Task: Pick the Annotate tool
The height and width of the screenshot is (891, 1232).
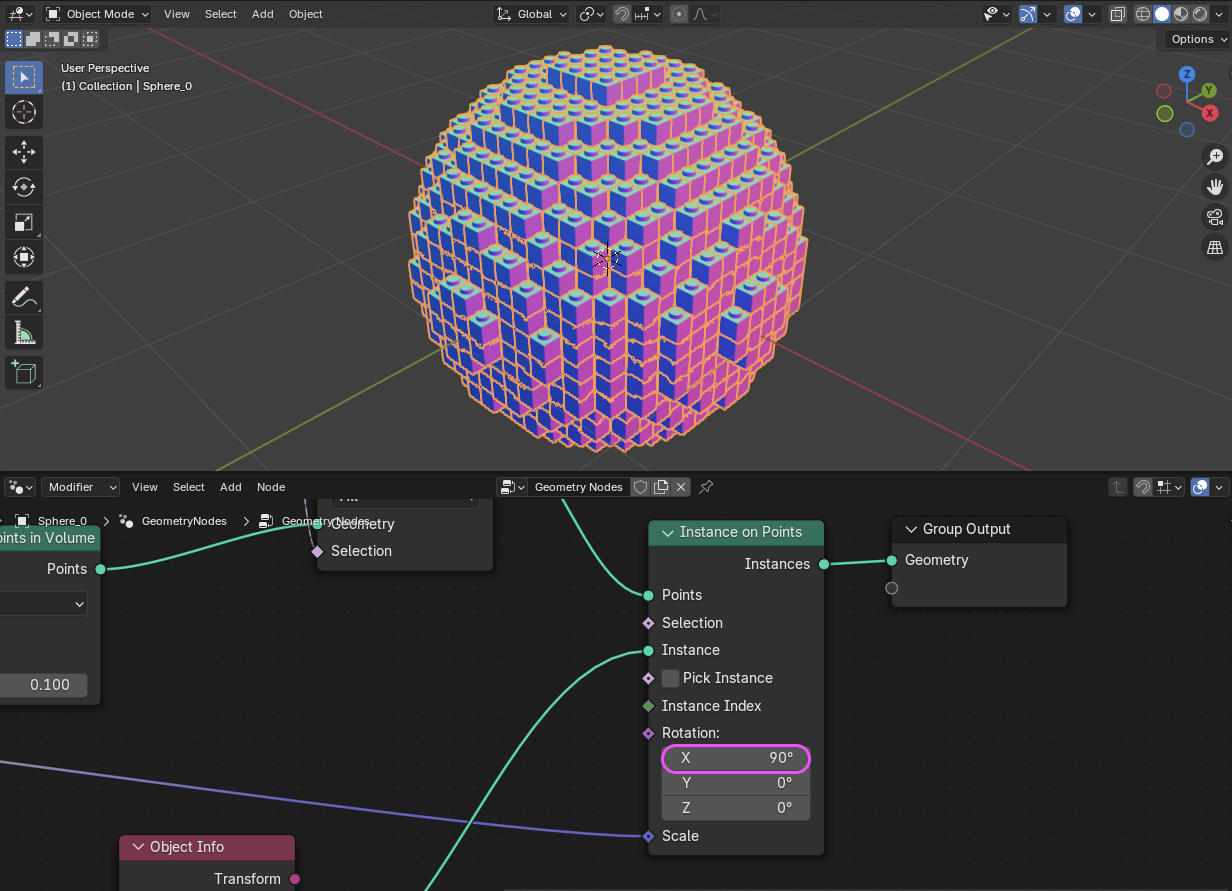Action: coord(24,297)
